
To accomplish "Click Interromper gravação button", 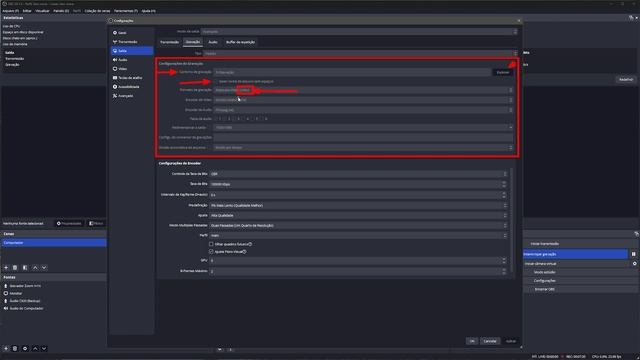I will pos(576,254).
